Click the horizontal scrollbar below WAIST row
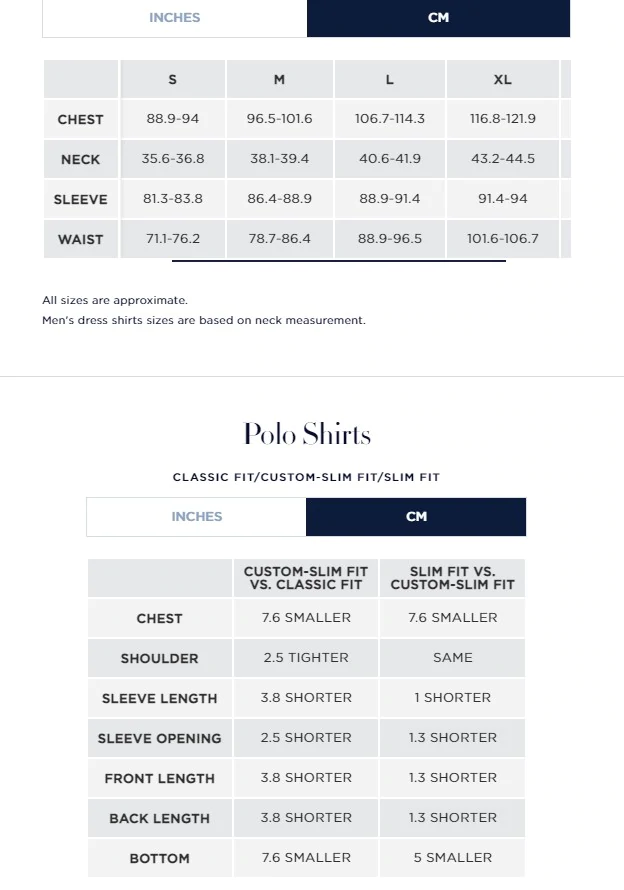624x890 pixels. pos(338,261)
